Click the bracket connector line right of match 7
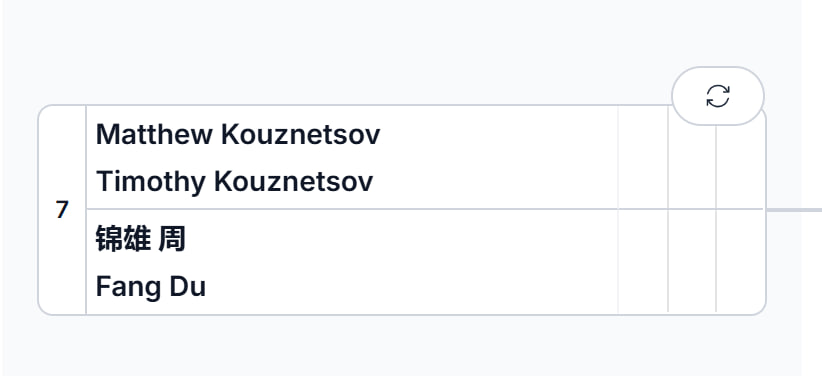 pos(794,210)
